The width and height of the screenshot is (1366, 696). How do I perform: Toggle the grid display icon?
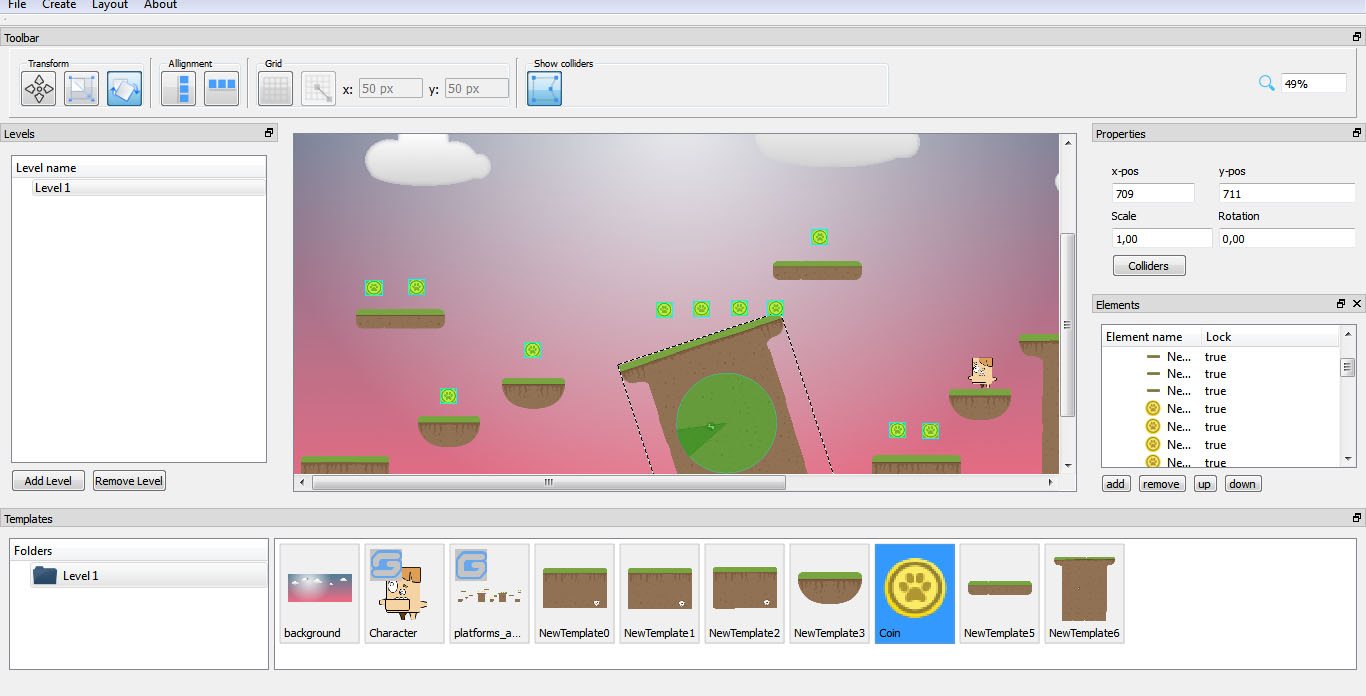click(x=276, y=89)
